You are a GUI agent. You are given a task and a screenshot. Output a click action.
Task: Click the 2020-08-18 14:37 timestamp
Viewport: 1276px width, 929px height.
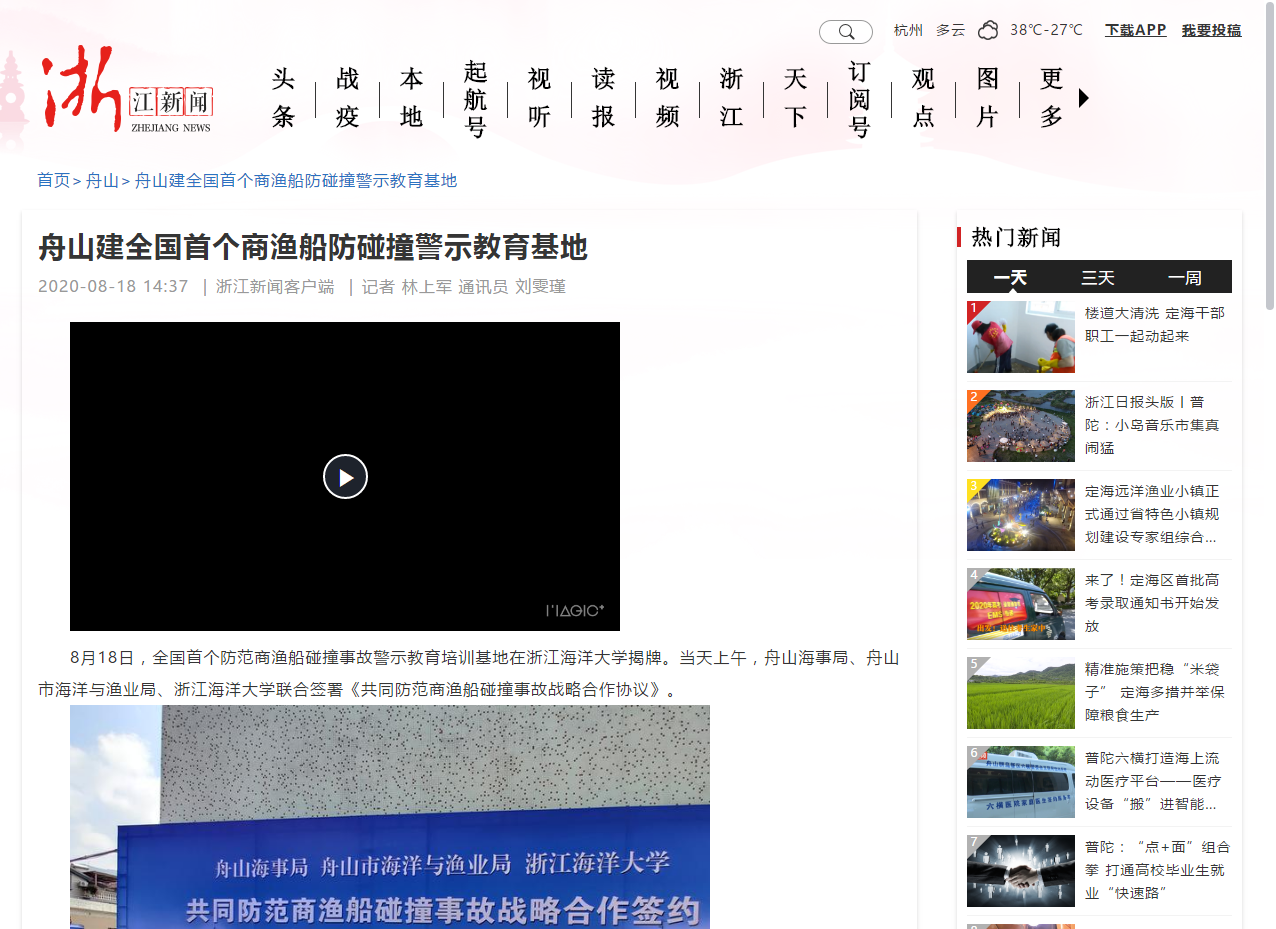[x=113, y=286]
